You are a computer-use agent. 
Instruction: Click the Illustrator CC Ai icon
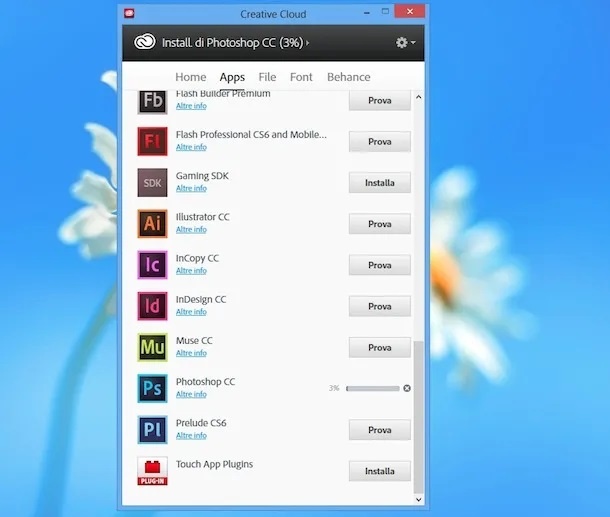(152, 224)
